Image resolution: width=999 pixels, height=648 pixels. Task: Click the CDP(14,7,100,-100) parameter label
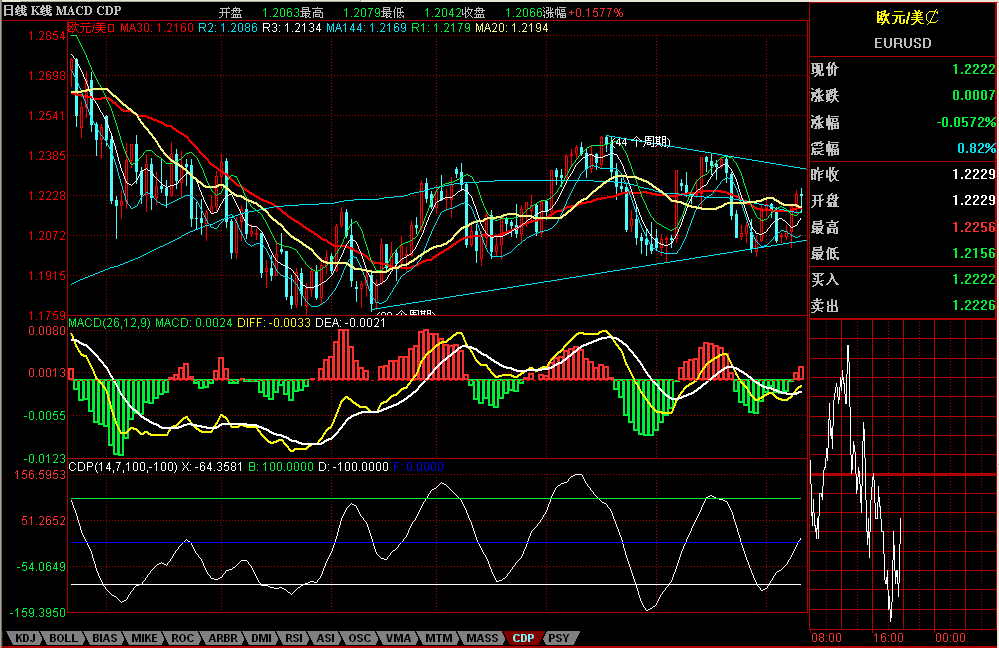pos(121,466)
